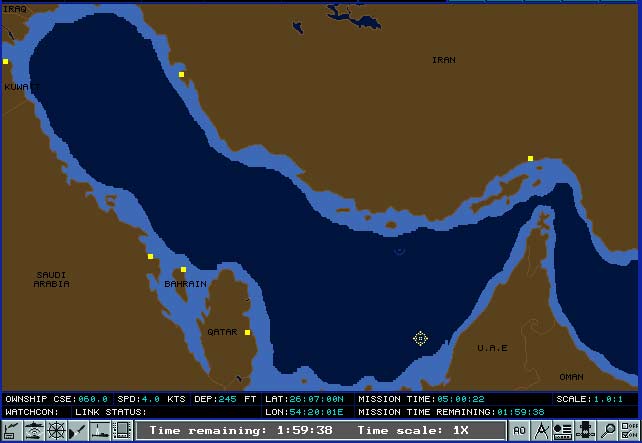
Task: Select the yellow marker at the Strait of Hormuz
Action: coord(530,158)
